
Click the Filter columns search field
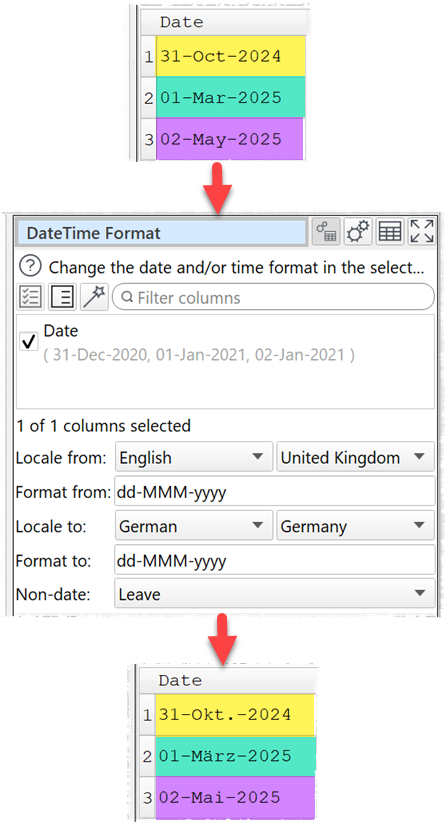pos(273,297)
